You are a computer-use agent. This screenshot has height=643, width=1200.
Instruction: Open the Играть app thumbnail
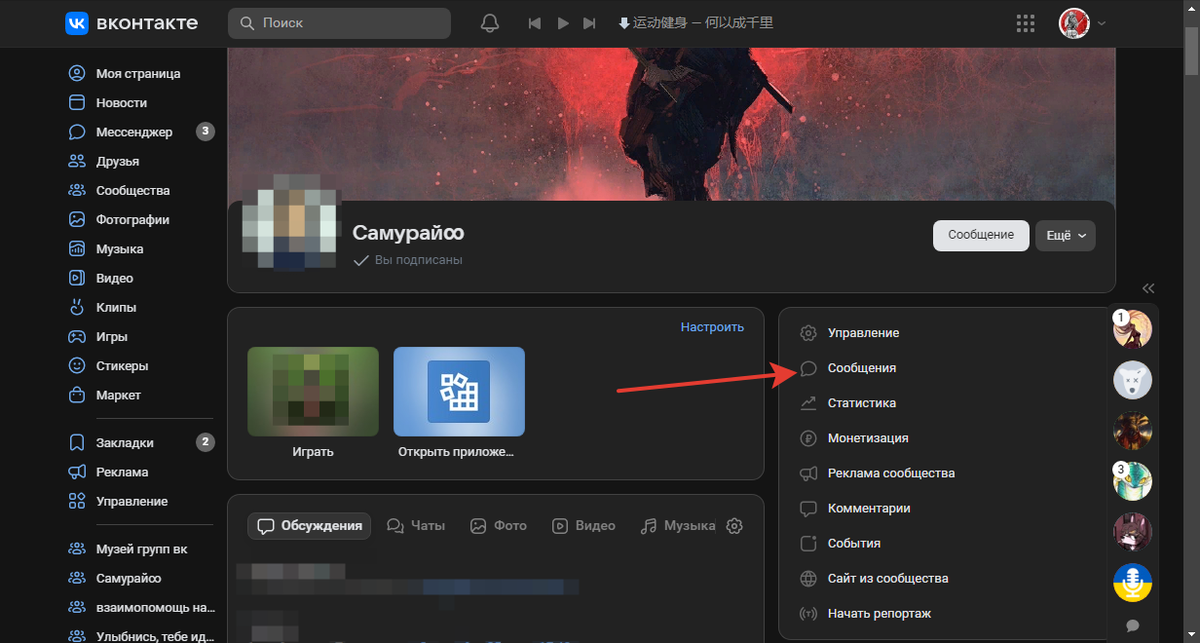coord(313,392)
